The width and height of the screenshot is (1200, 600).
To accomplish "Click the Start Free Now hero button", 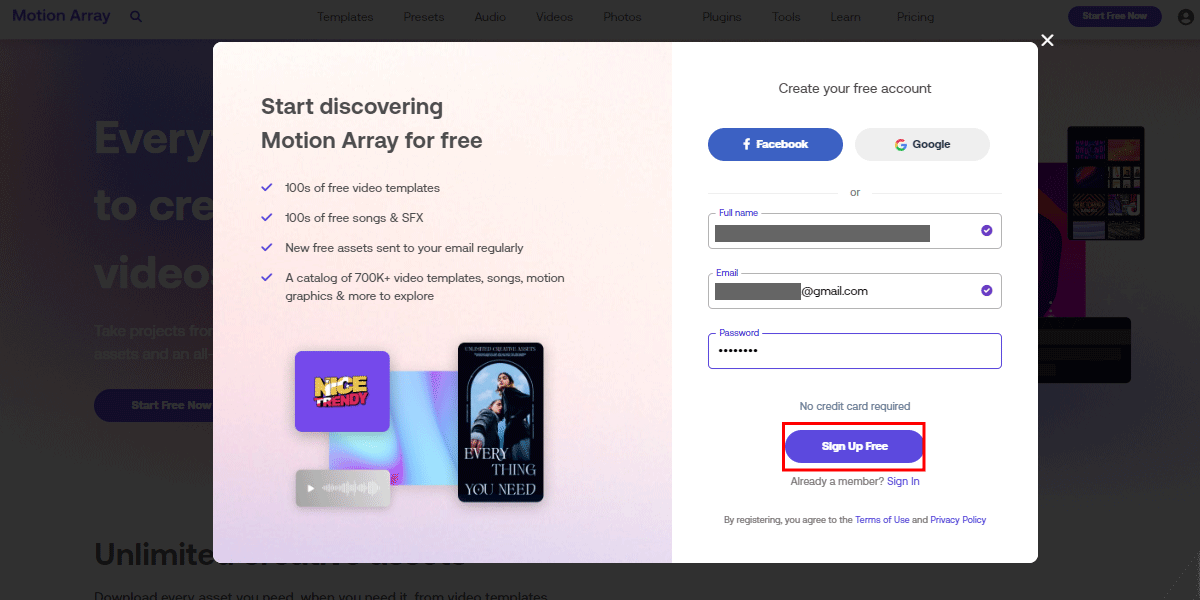I will pyautogui.click(x=153, y=405).
